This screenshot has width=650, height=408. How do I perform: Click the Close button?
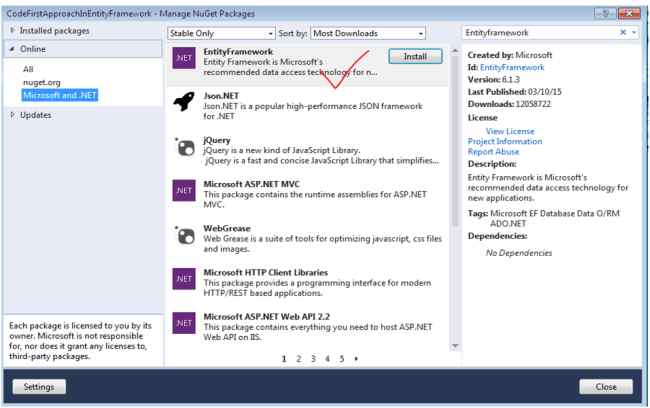coord(606,387)
